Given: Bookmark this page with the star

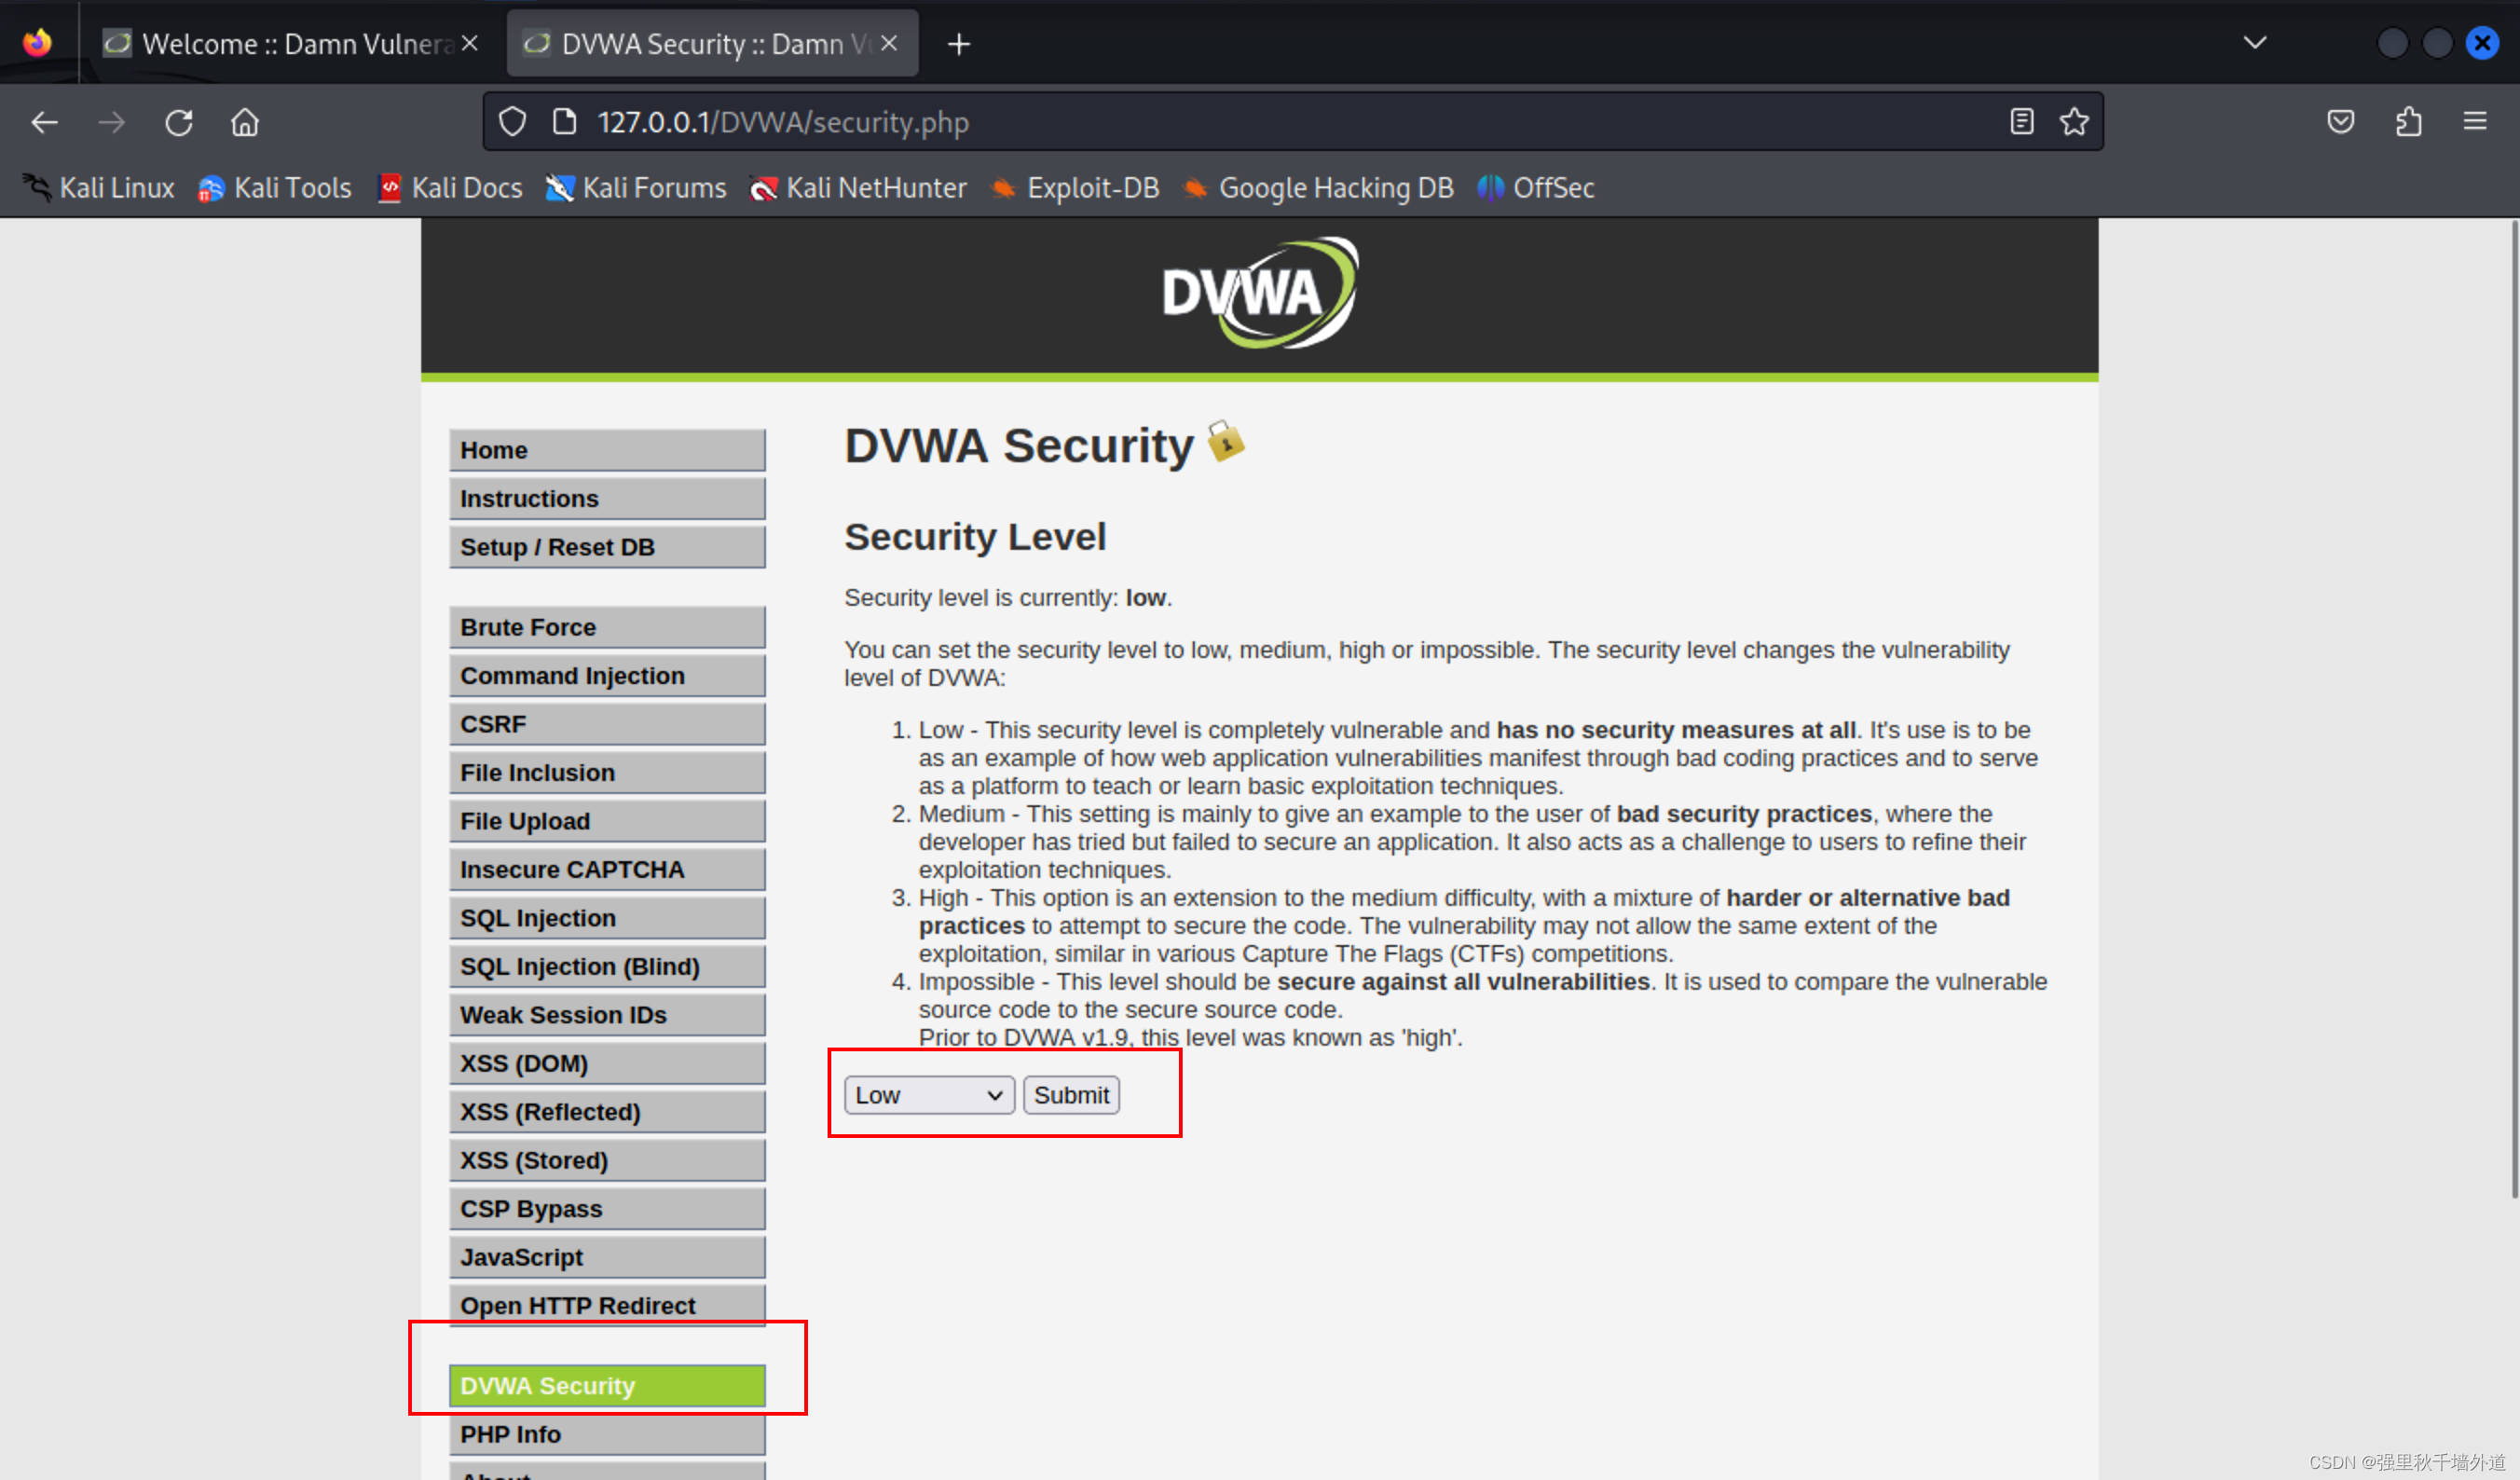Looking at the screenshot, I should coord(2074,122).
